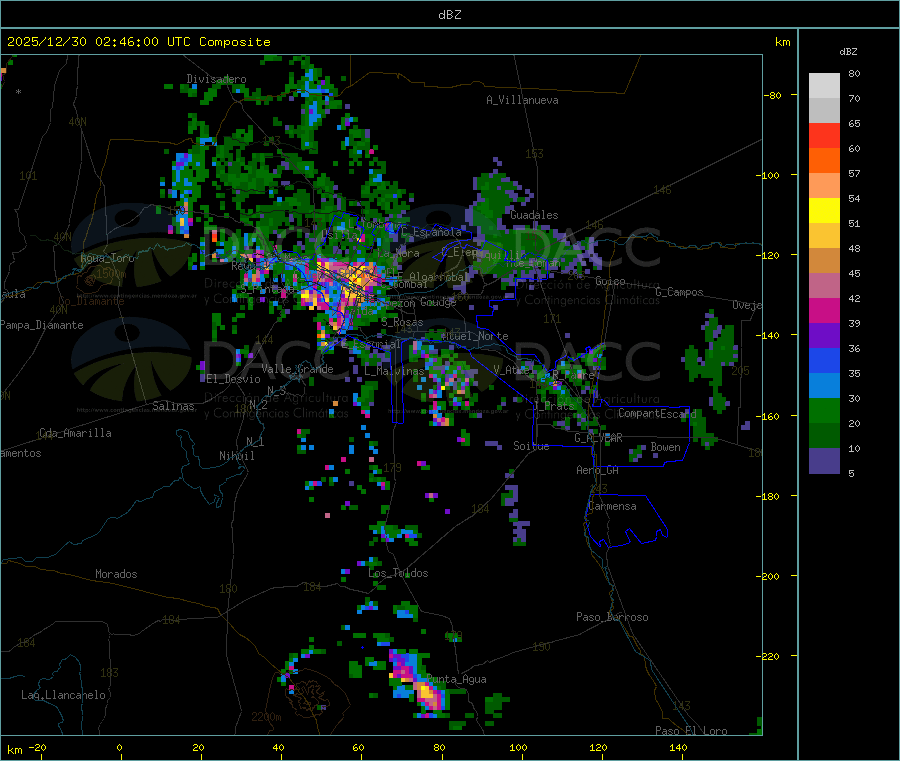The width and height of the screenshot is (900, 761).
Task: Click the Carmensa location label
Action: point(612,506)
